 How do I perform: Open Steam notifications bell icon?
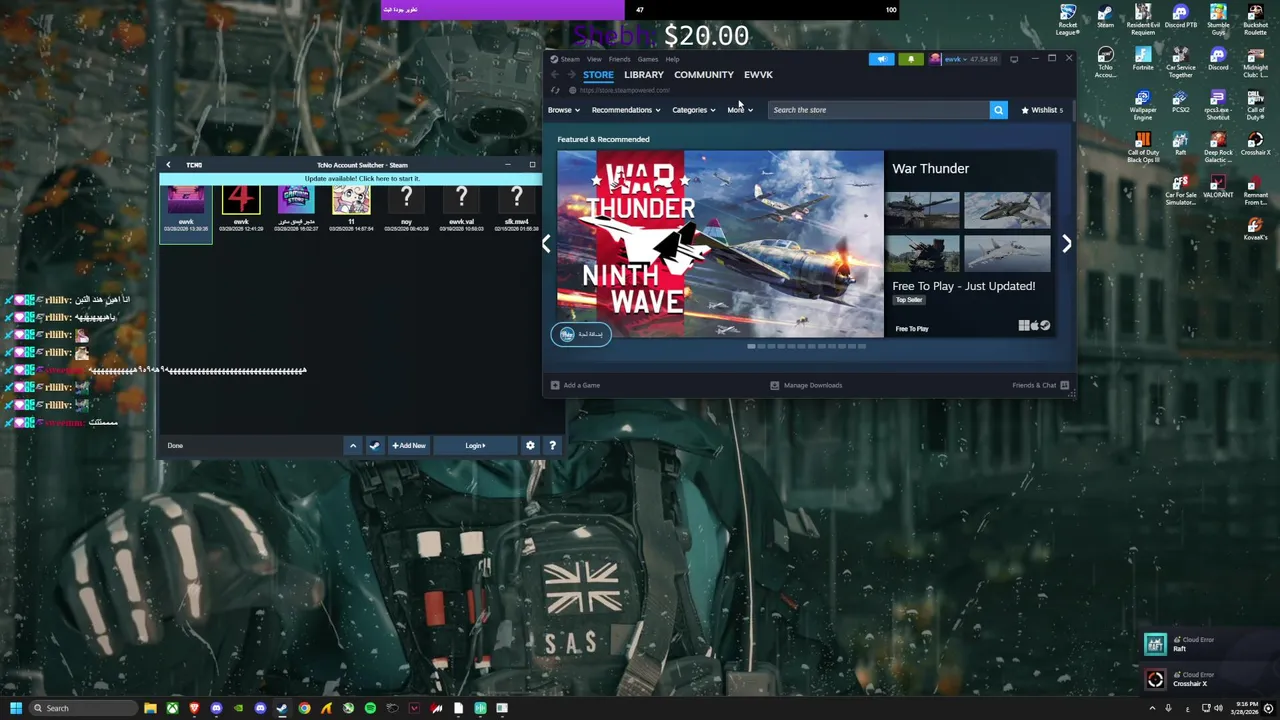pos(910,59)
